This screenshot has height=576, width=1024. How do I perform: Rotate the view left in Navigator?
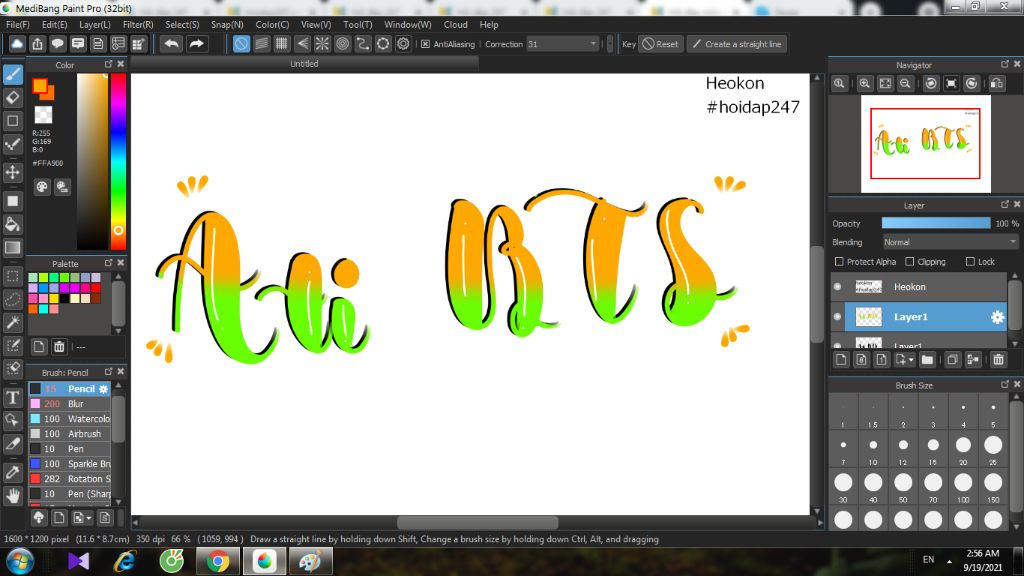[x=931, y=84]
